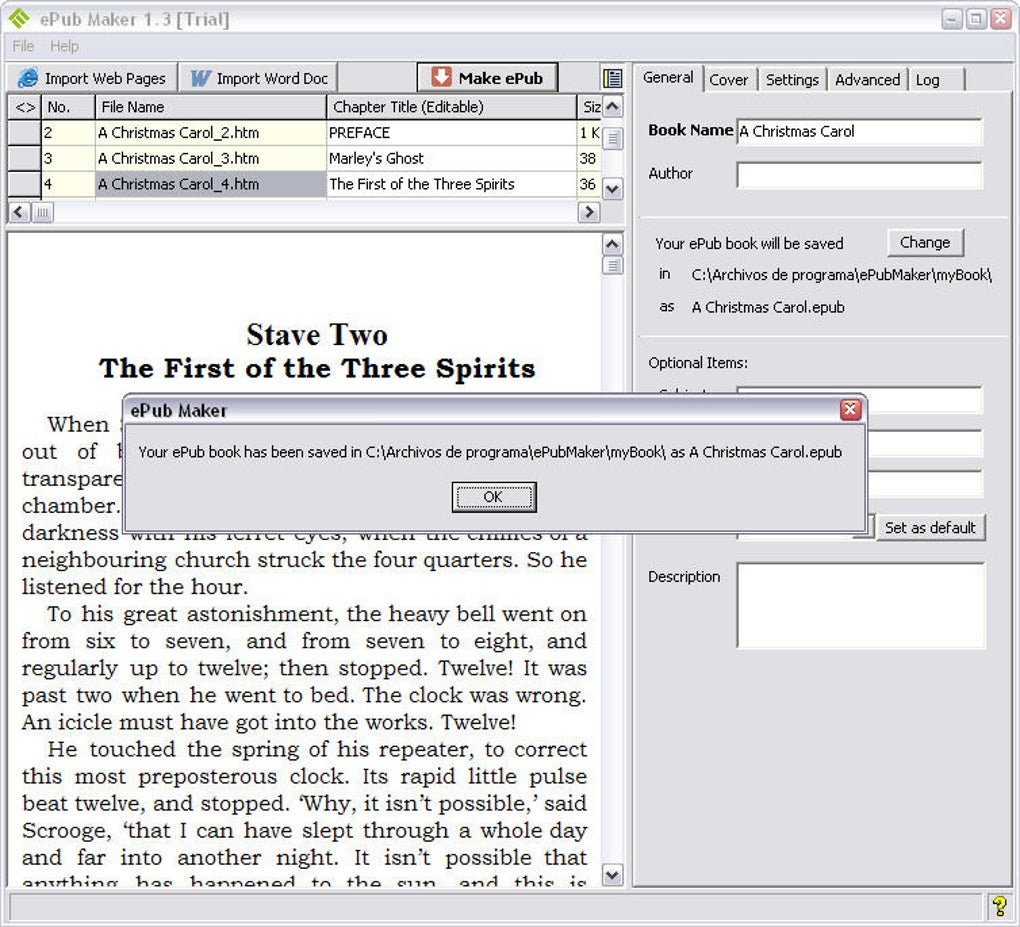Click the Import Web Pages button

(x=92, y=79)
